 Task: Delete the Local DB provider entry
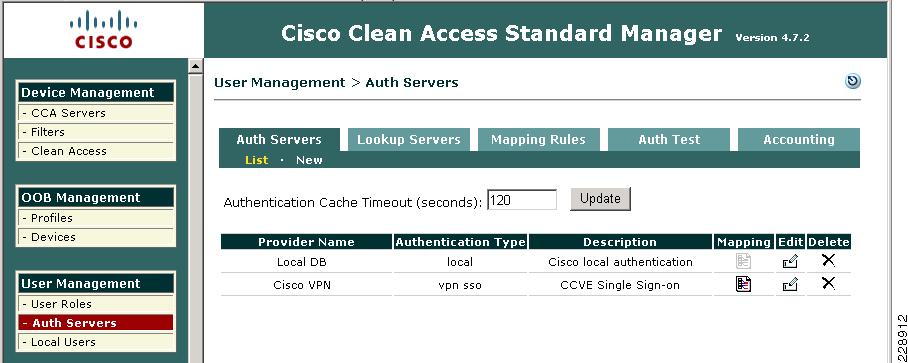(829, 261)
